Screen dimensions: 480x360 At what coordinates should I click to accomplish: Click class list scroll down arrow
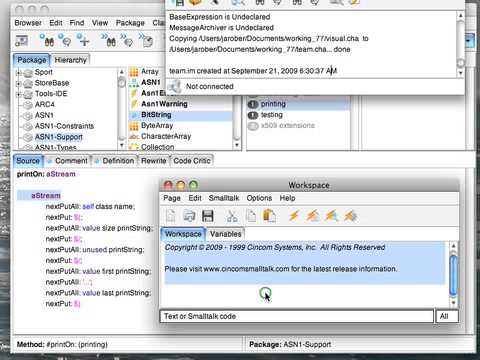click(237, 145)
